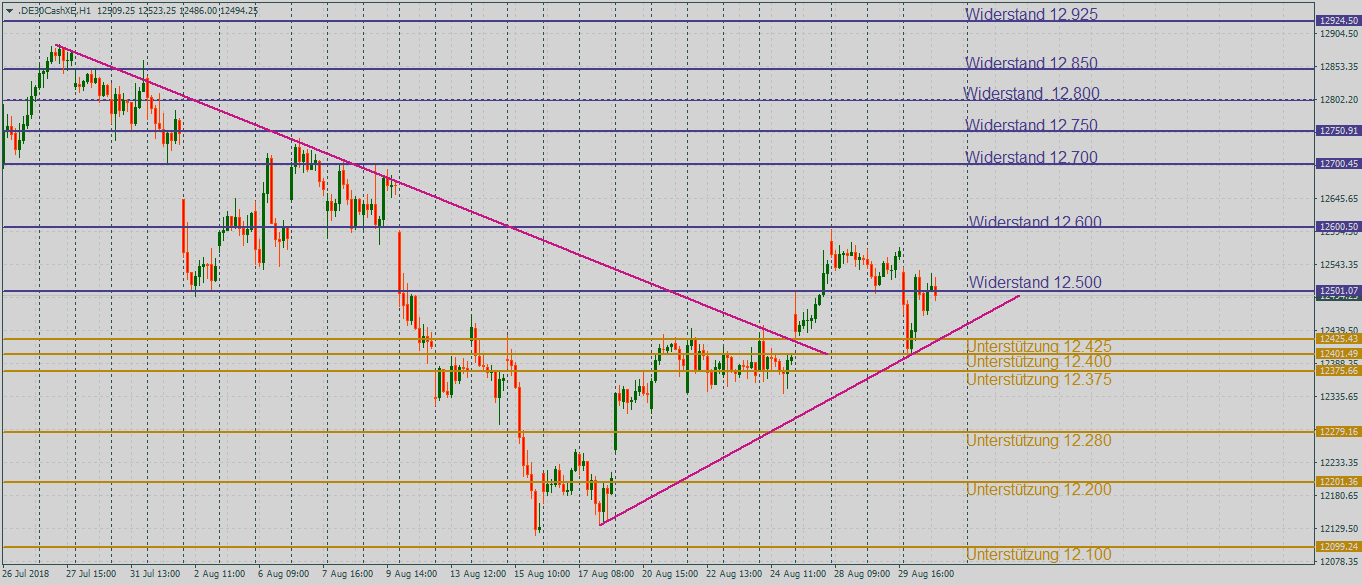The height and width of the screenshot is (585, 1362).
Task: Open the chart menu arrow beside the symbol name
Action: [9, 10]
